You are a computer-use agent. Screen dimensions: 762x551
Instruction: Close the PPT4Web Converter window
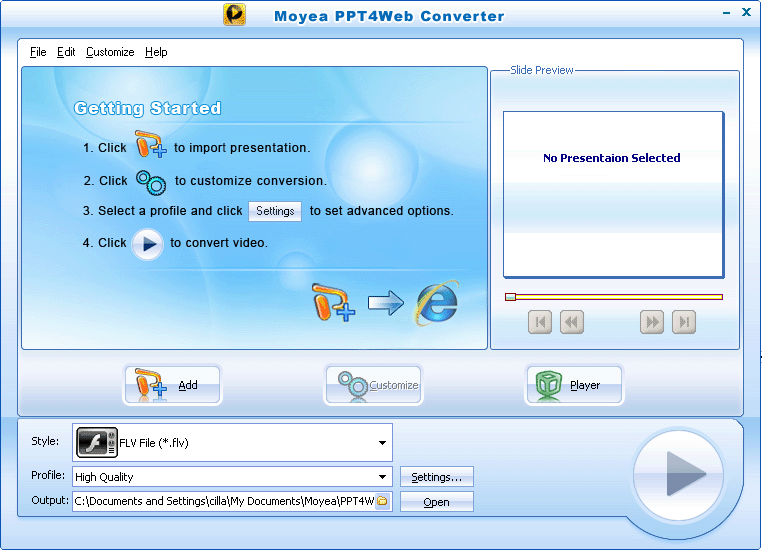746,13
